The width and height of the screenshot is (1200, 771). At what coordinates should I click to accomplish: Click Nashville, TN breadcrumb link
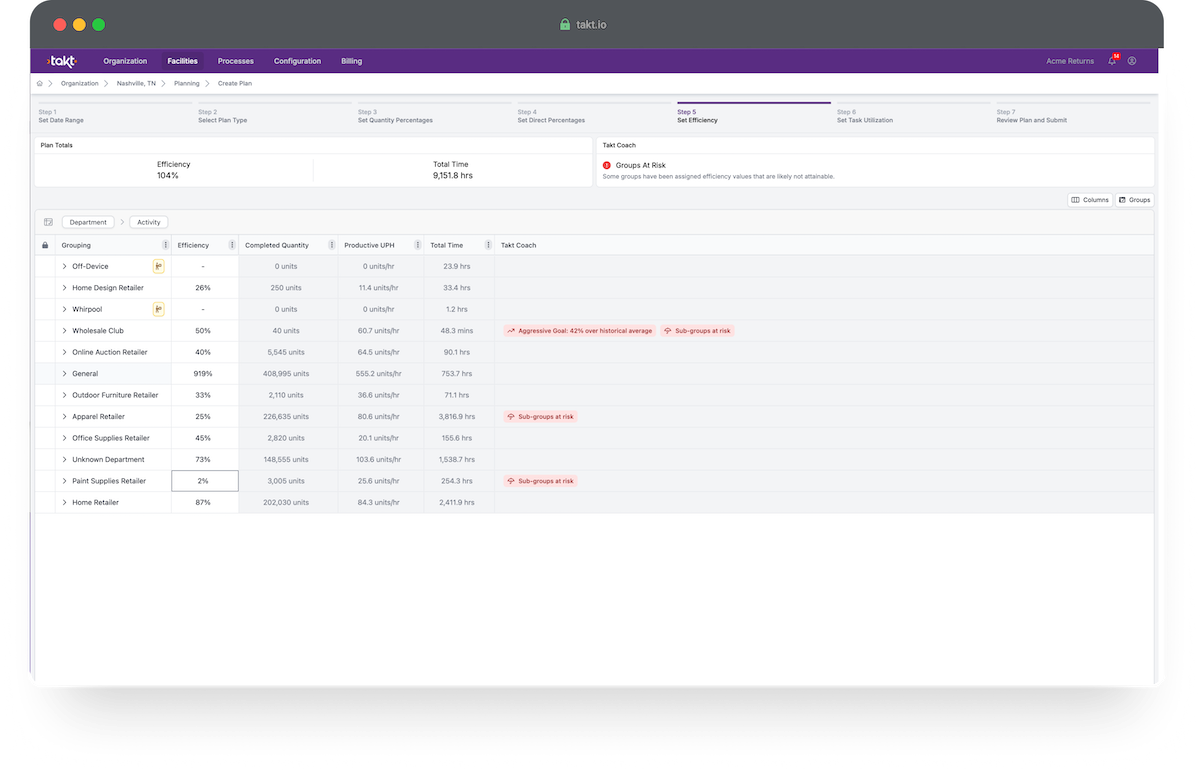coord(136,84)
